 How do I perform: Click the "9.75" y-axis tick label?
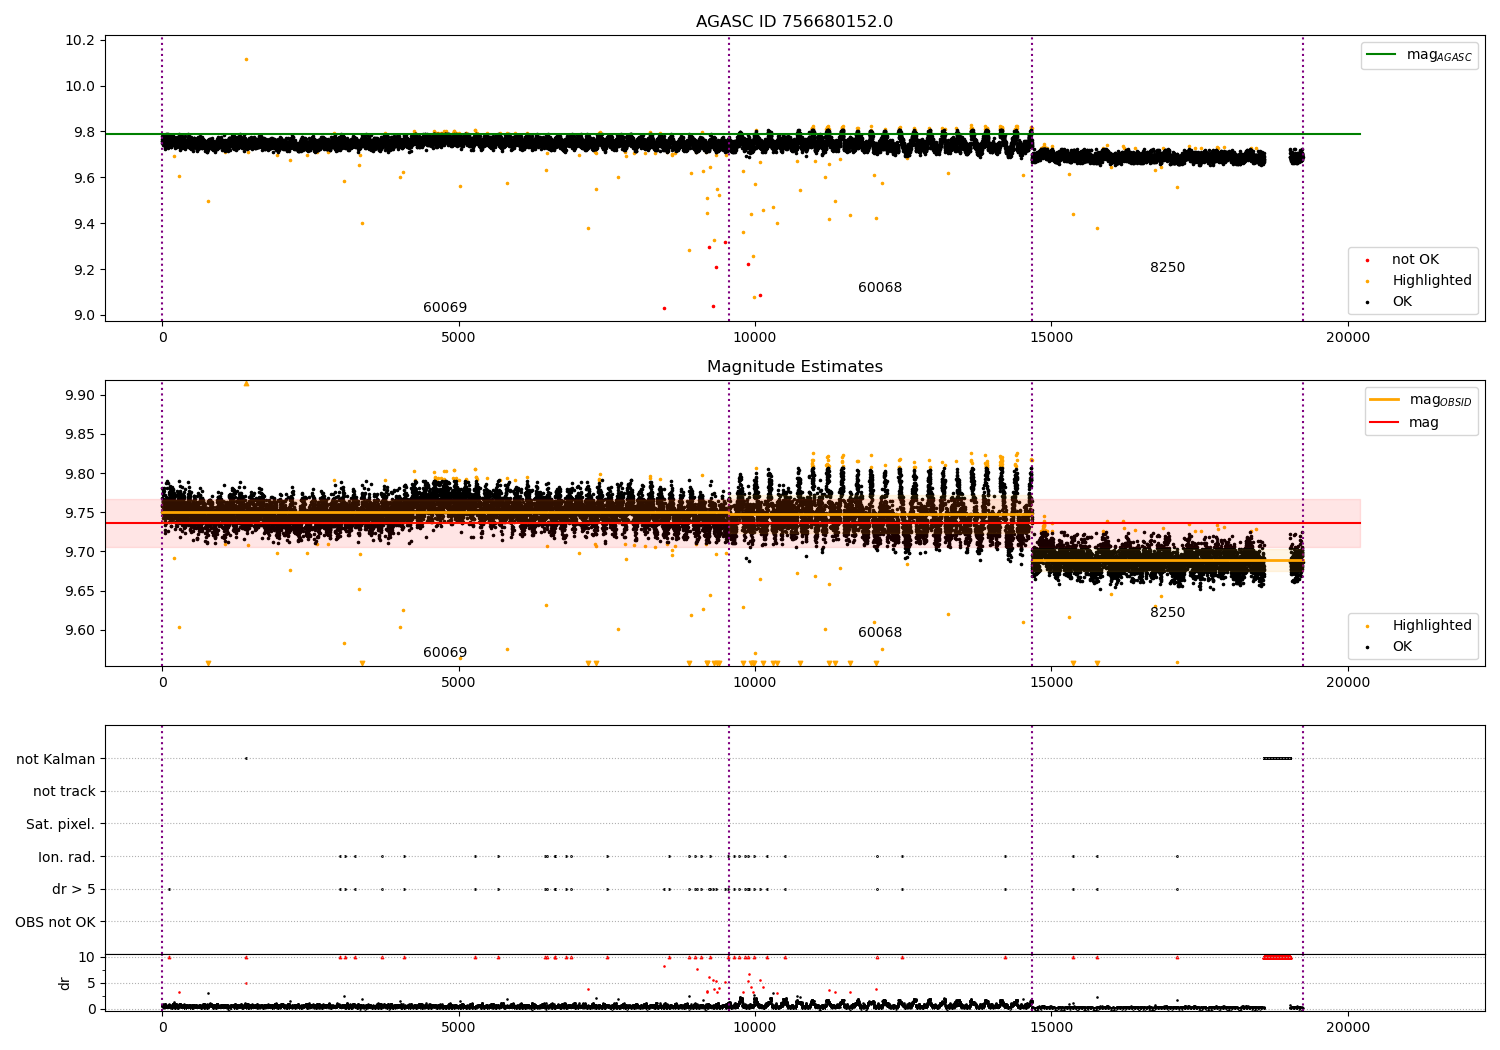tap(80, 514)
